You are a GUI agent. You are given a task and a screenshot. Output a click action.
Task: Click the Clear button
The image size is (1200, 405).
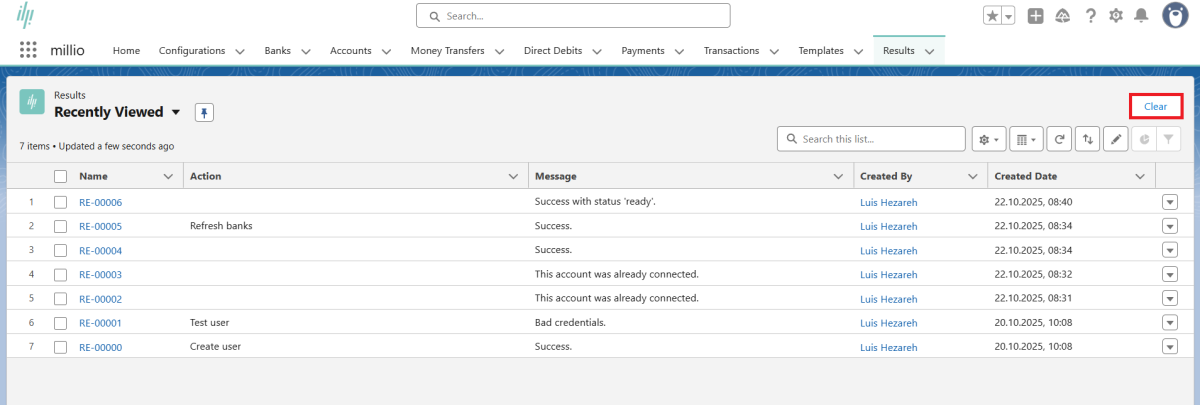tap(1155, 106)
